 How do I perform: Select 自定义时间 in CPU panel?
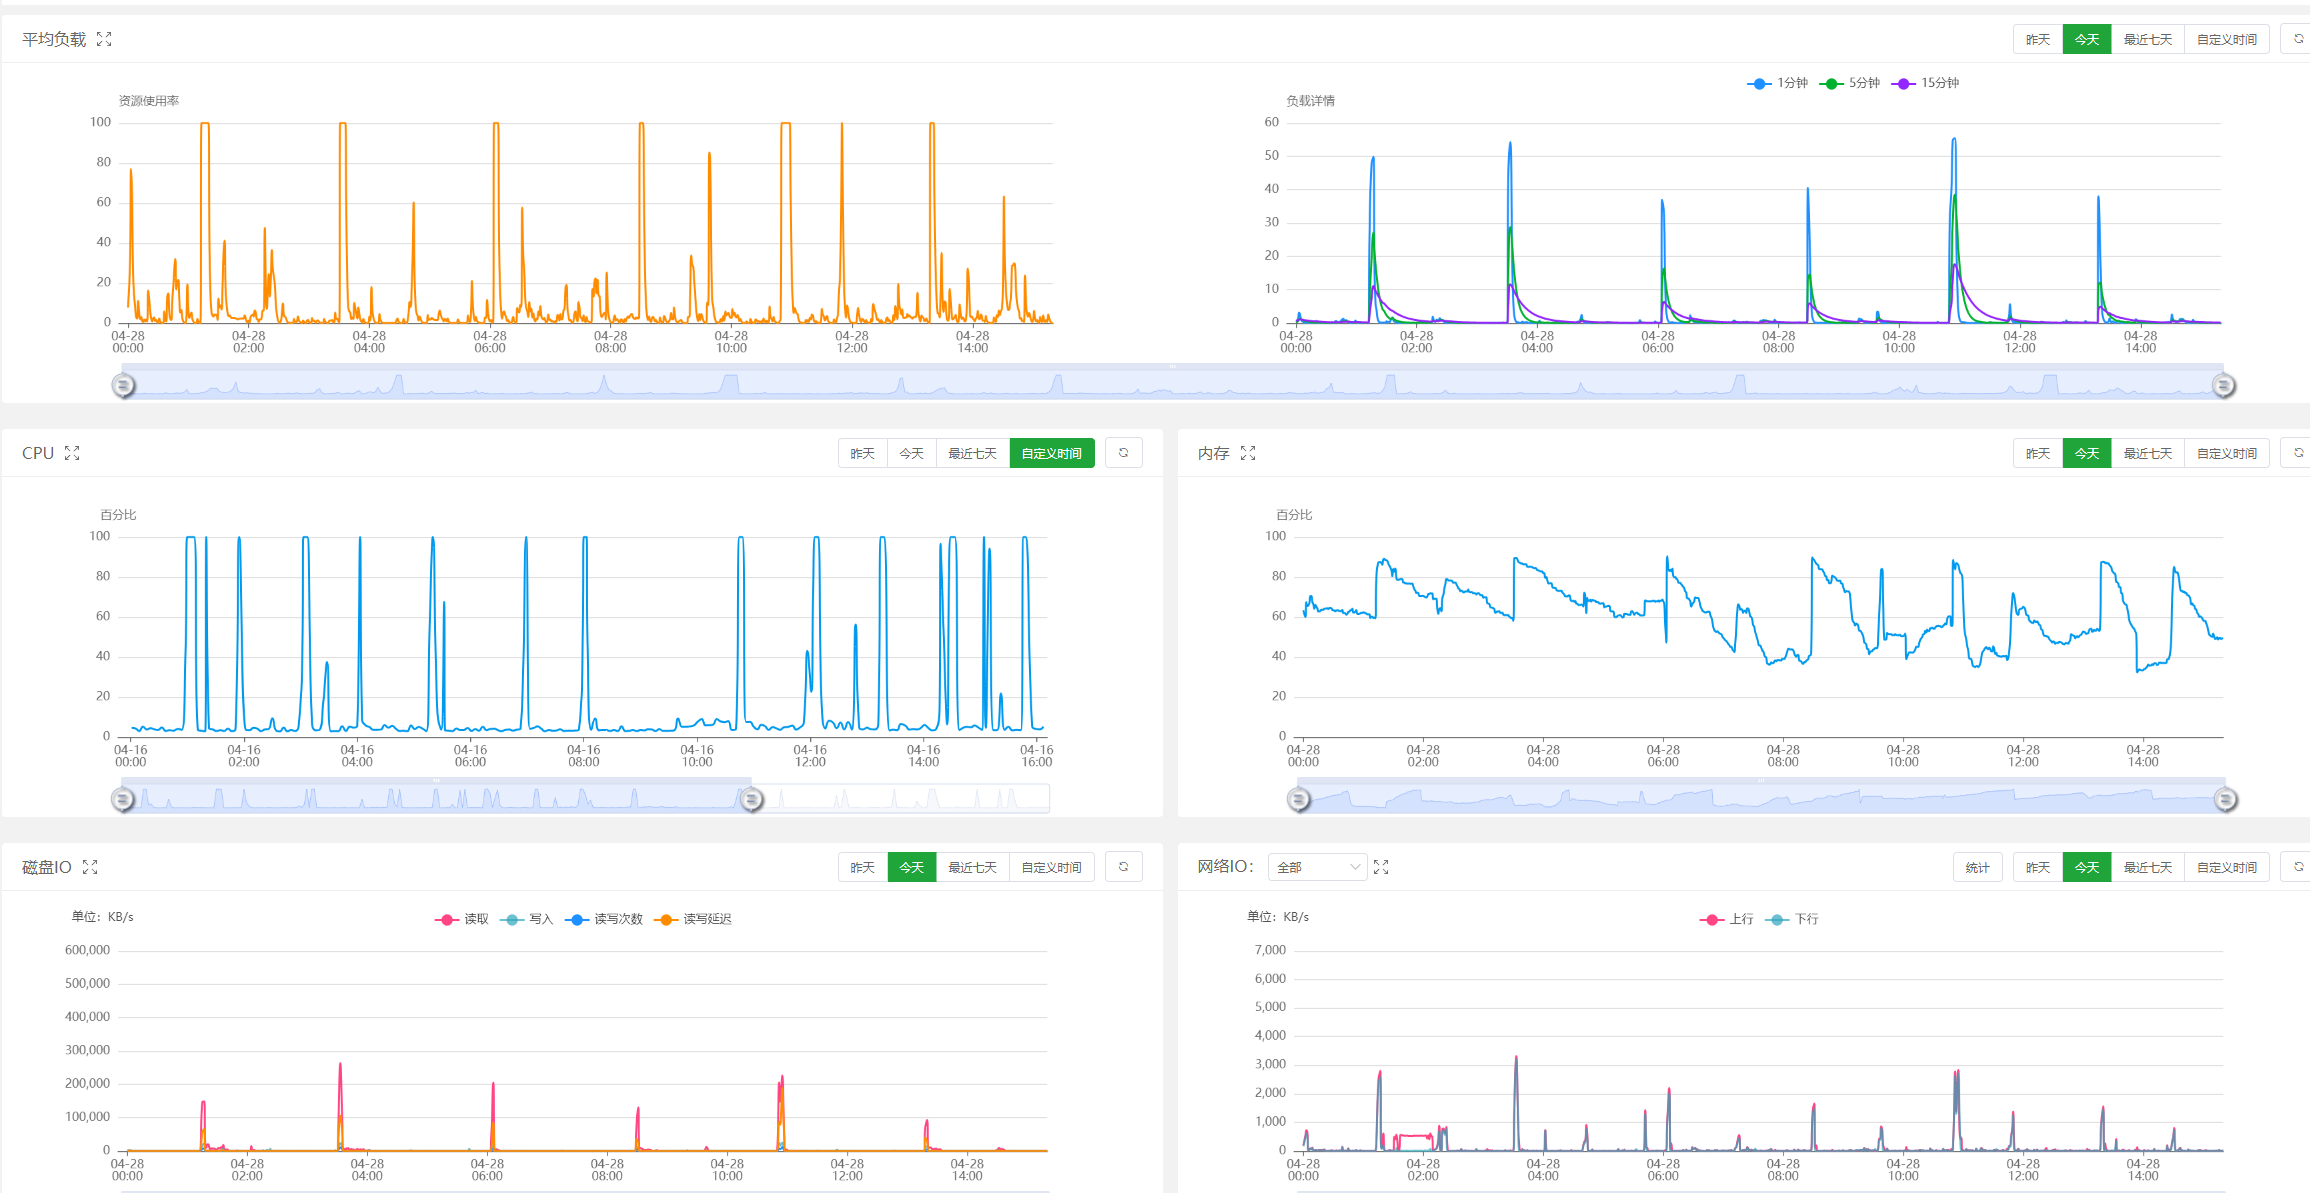click(x=1052, y=453)
